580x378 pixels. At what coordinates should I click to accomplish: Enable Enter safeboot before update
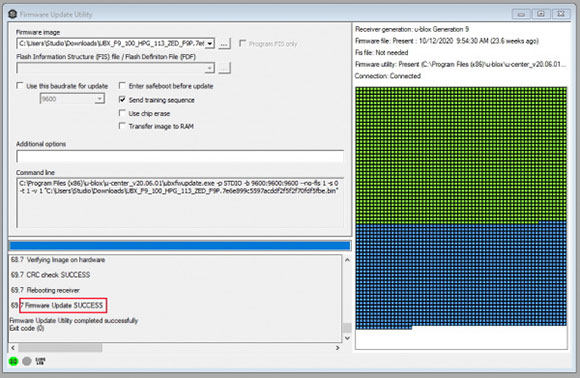122,86
